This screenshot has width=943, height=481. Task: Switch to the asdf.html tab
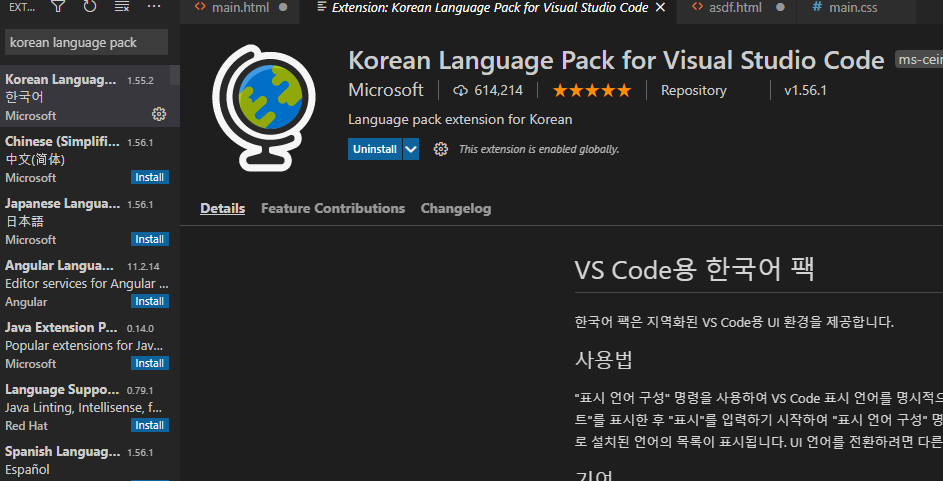(x=738, y=8)
